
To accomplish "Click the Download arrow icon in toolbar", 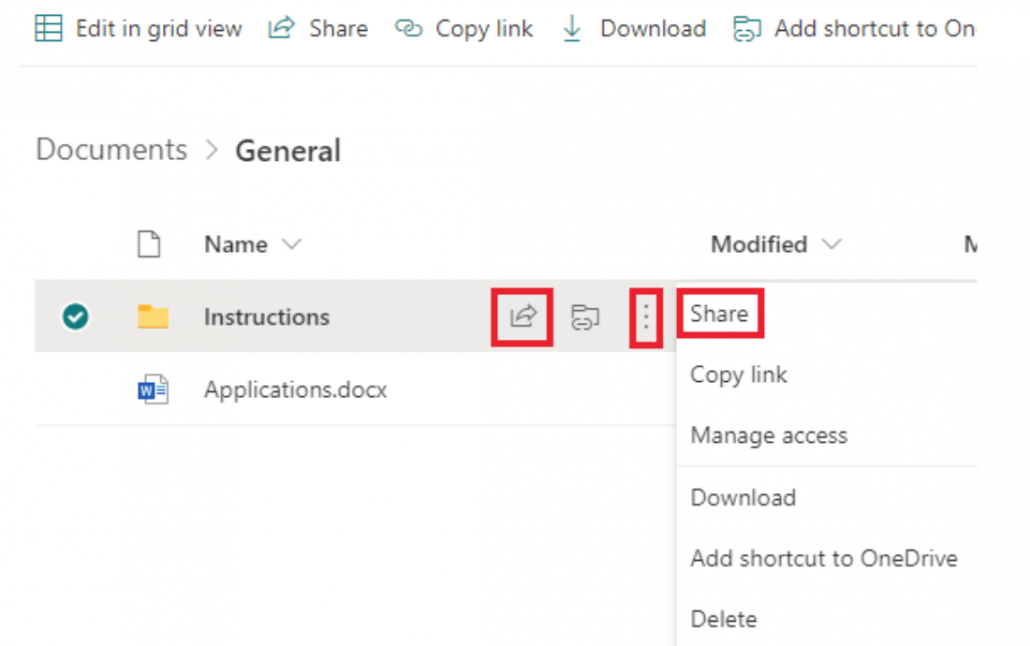I will [572, 28].
